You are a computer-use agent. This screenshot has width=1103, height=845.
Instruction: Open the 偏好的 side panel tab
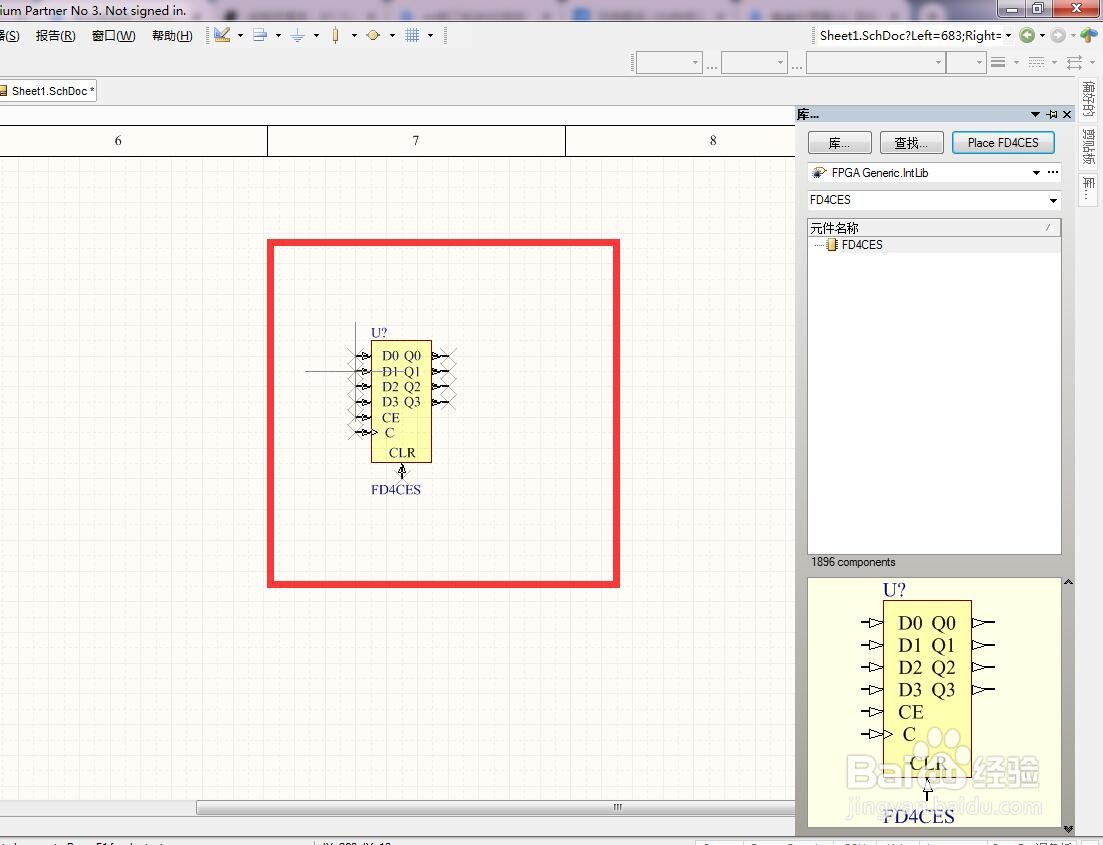click(x=1089, y=99)
